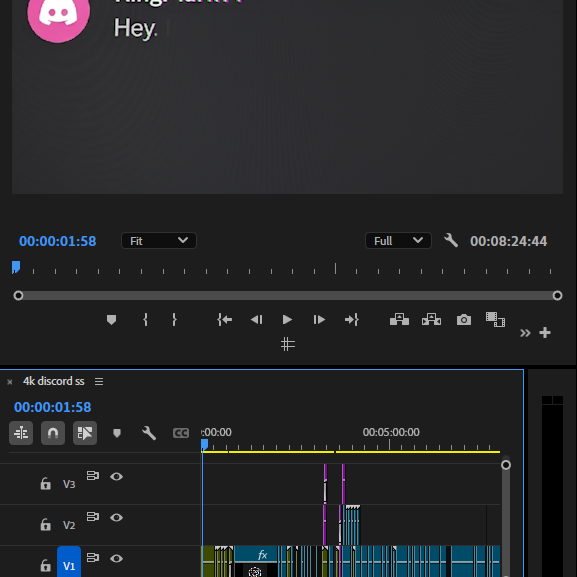Play the program monitor preview
Viewport: 577px width, 577px height.
287,319
